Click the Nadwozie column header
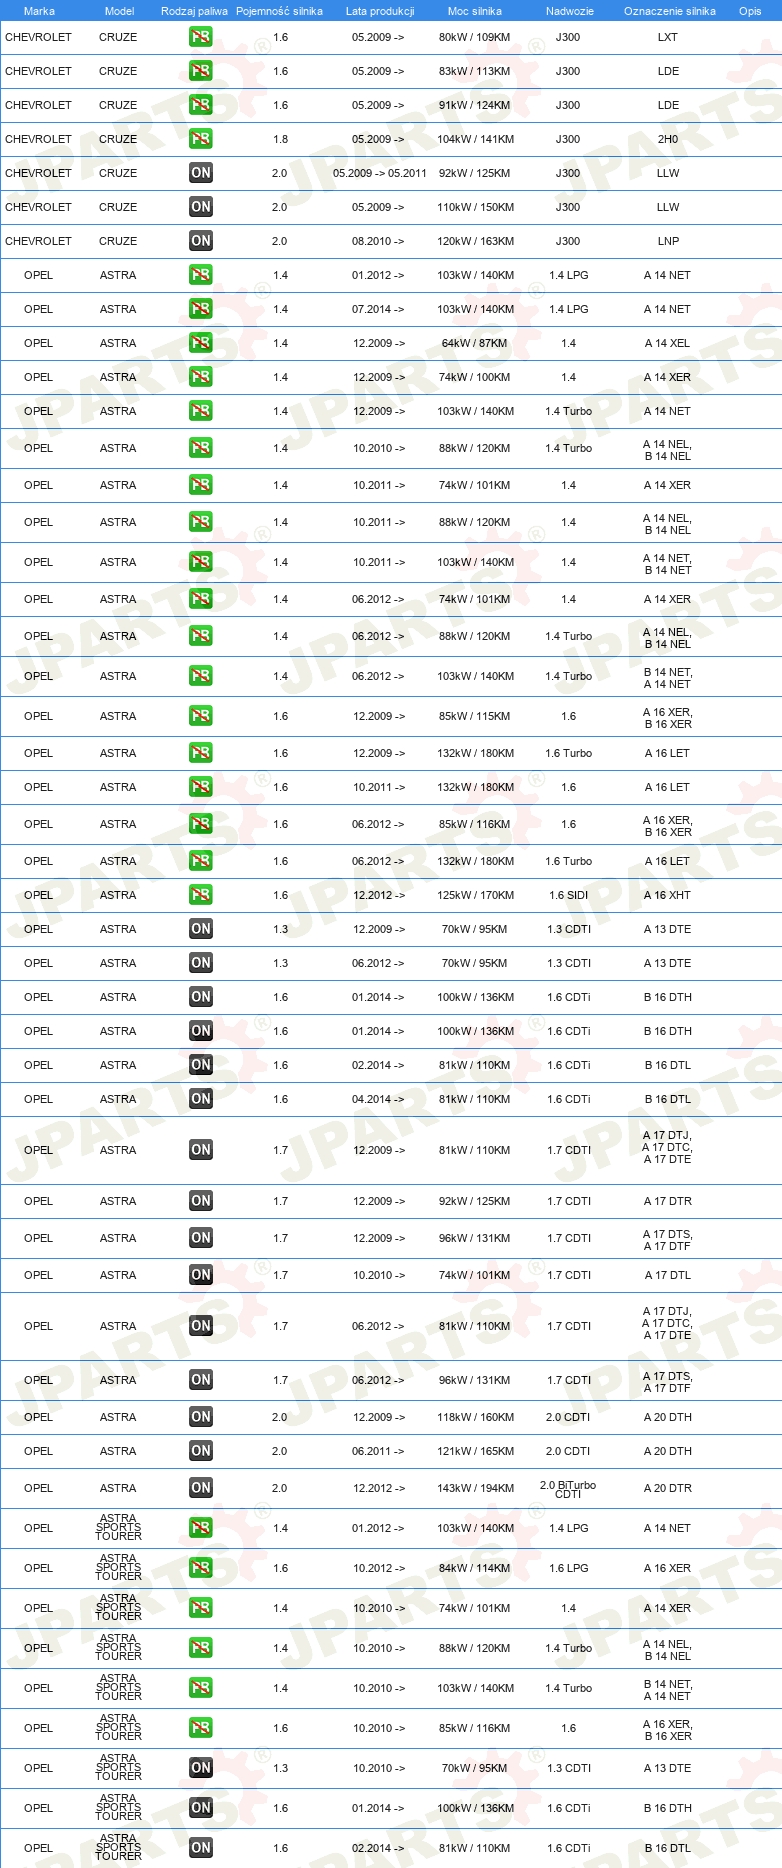 (x=570, y=11)
